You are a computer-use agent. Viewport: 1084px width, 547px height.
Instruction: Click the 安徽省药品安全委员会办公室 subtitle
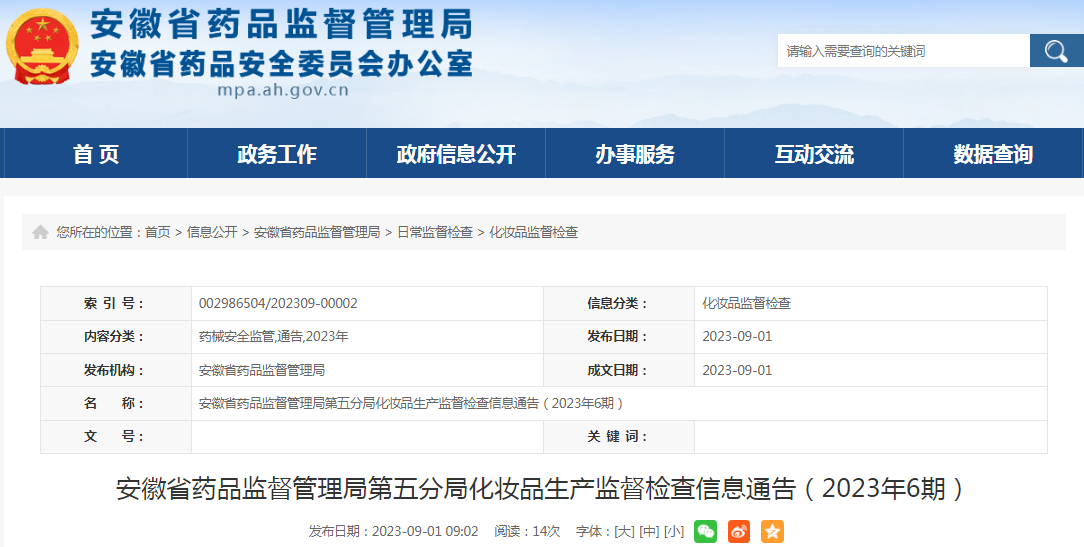[x=281, y=64]
